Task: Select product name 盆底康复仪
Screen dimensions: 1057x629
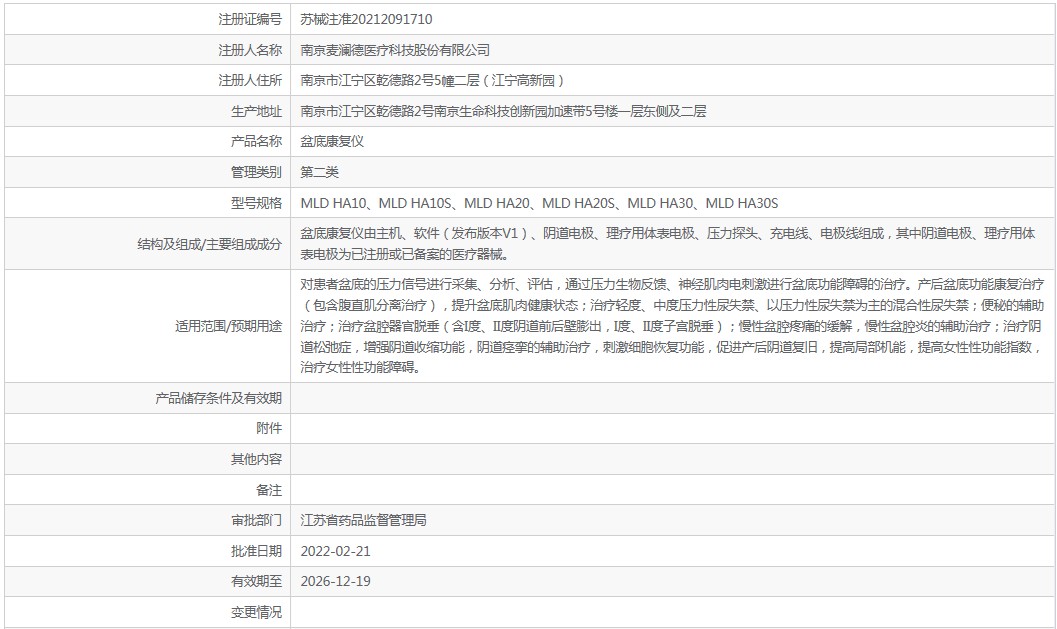Action: tap(332, 141)
